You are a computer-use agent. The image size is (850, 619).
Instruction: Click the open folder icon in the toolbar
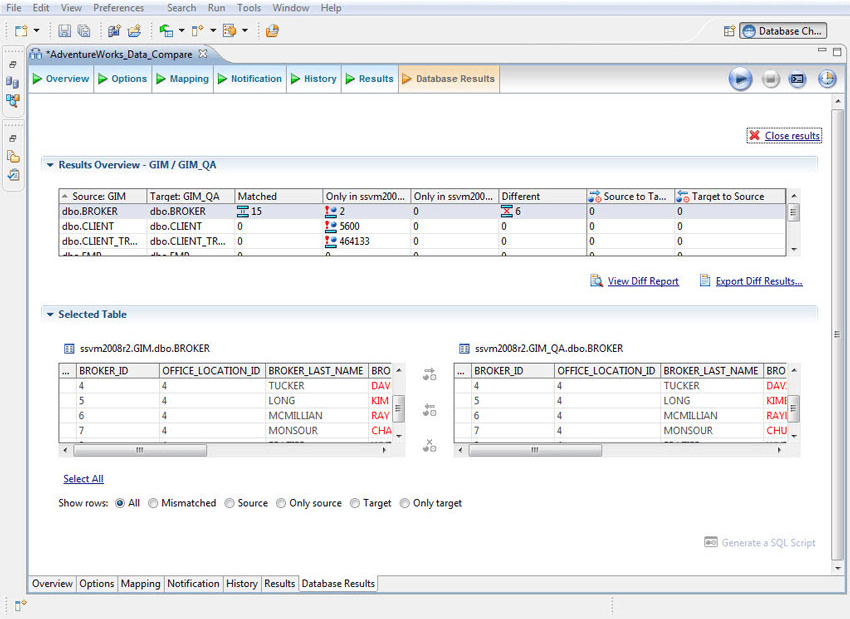134,31
